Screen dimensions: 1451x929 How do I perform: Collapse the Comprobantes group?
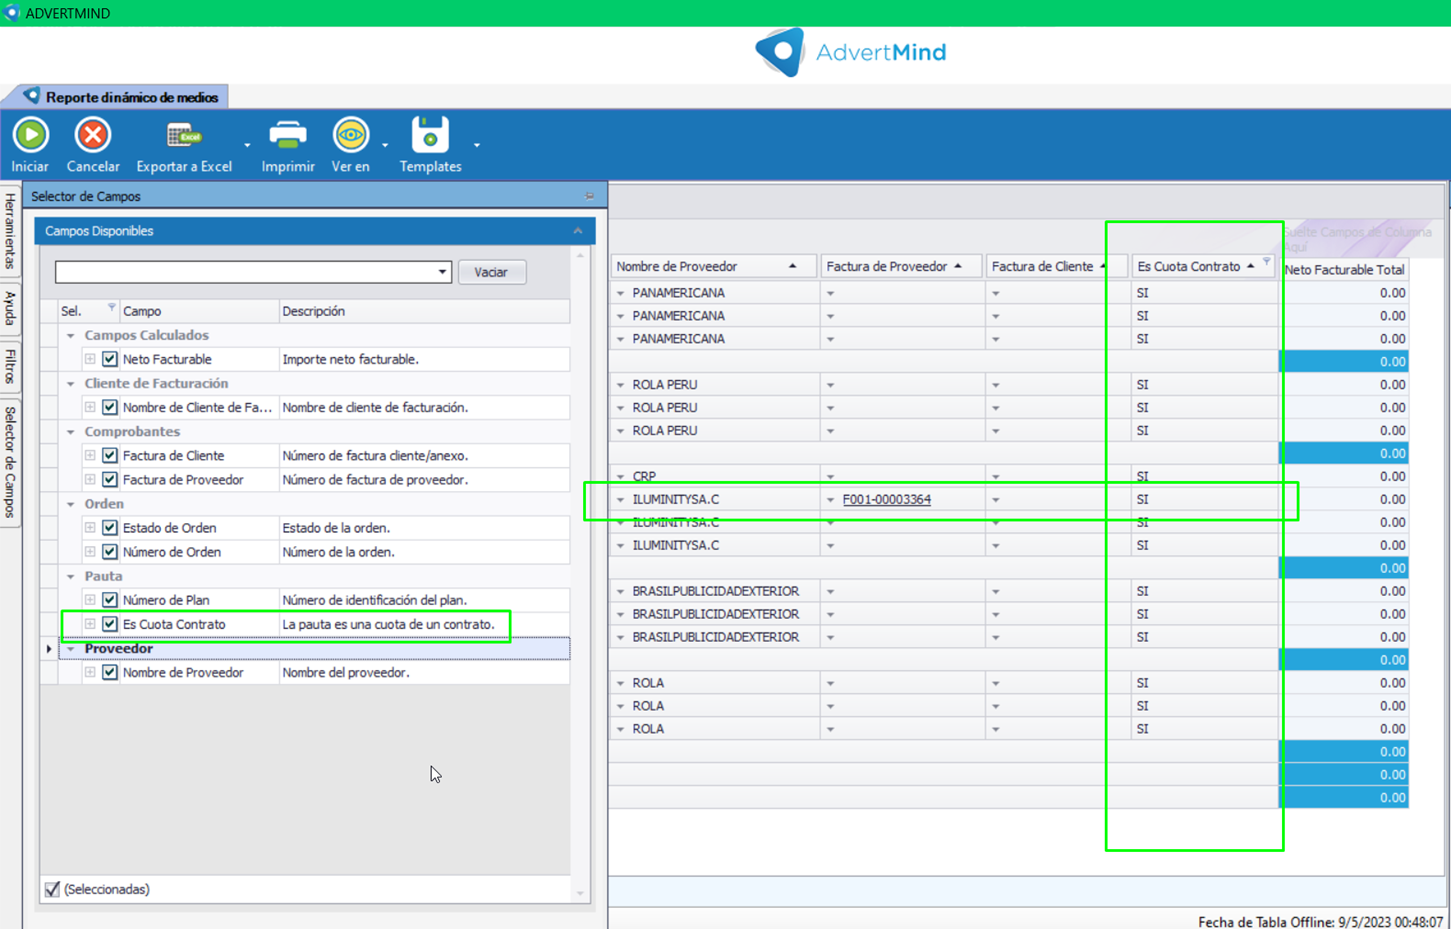tap(71, 432)
